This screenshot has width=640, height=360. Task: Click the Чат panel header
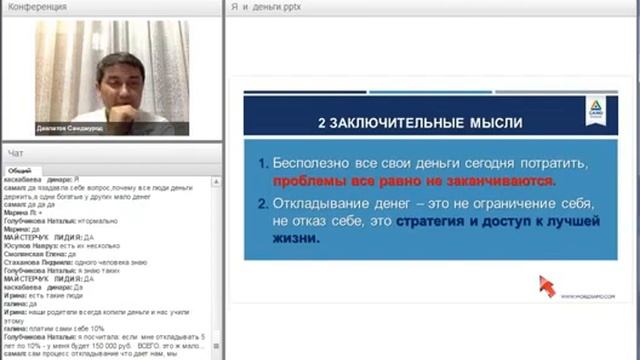coord(112,153)
